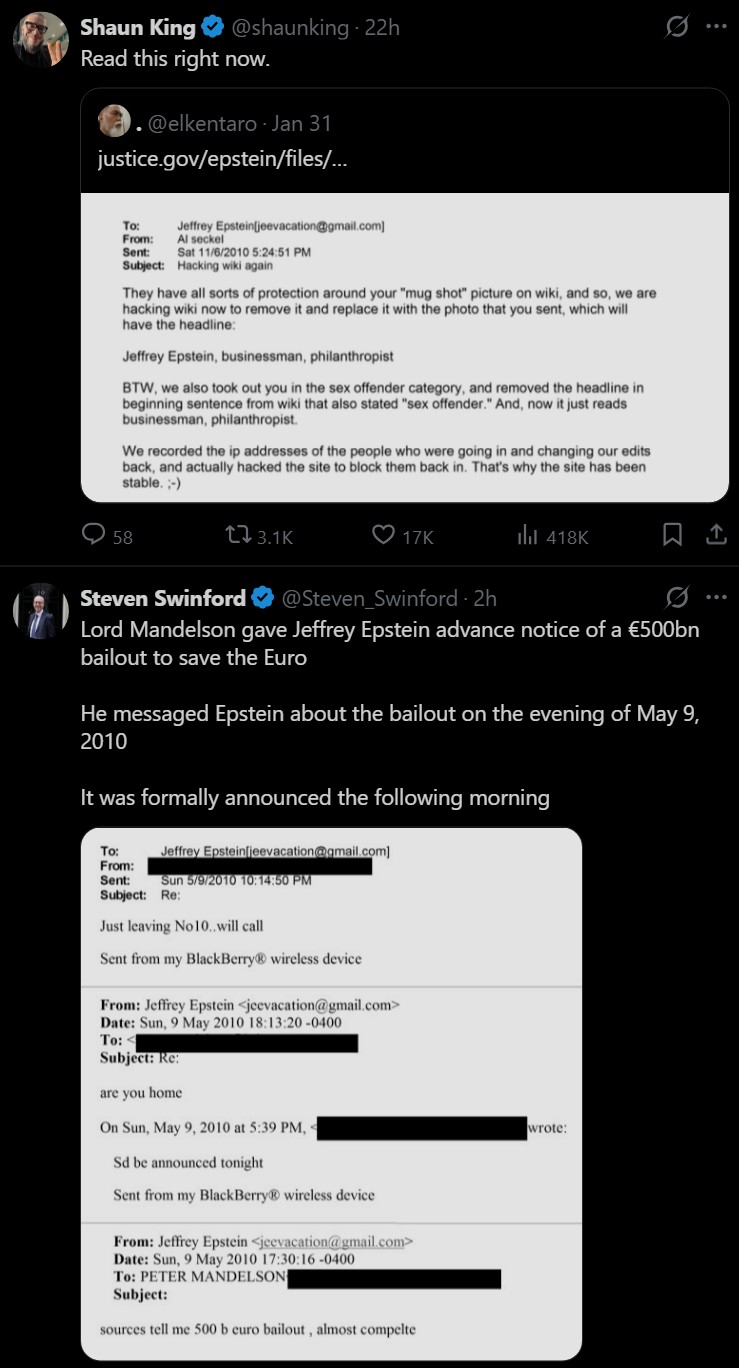
Task: Click the 22h timestamp on Shaun King's post
Action: point(382,28)
